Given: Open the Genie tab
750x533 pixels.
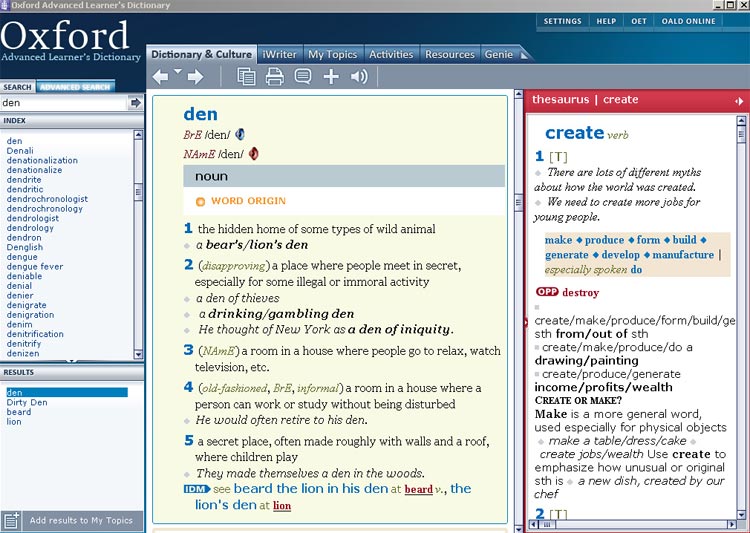Looking at the screenshot, I should (x=498, y=55).
